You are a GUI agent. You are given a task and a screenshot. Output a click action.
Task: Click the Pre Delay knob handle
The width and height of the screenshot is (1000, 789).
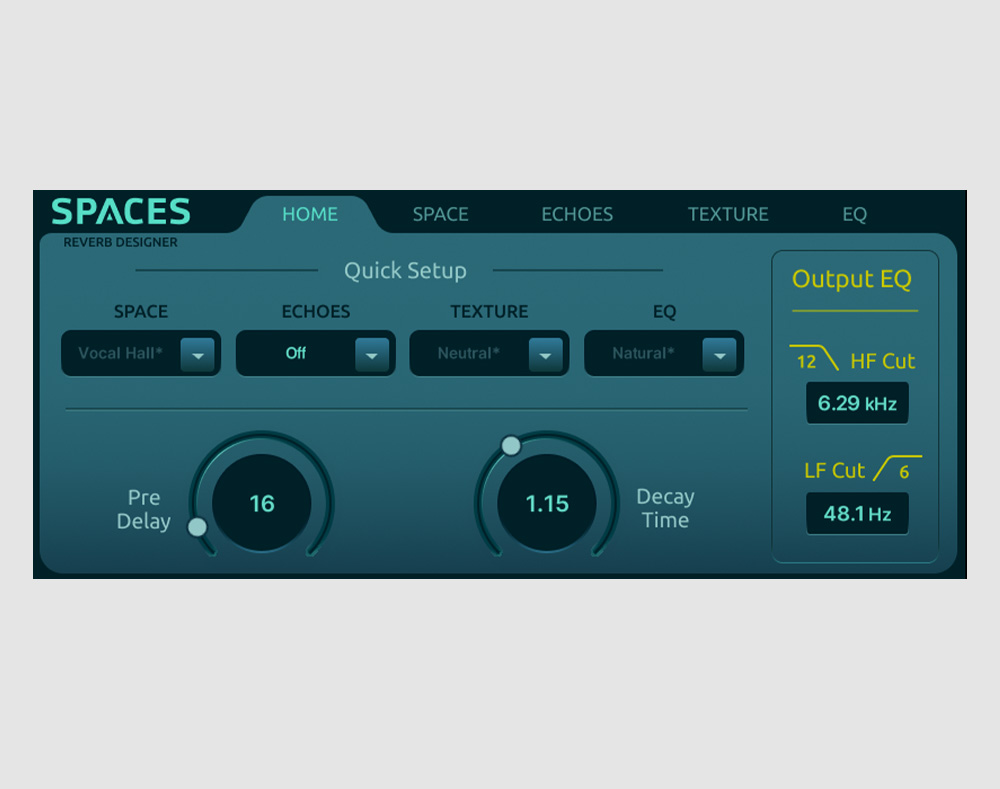pos(198,527)
